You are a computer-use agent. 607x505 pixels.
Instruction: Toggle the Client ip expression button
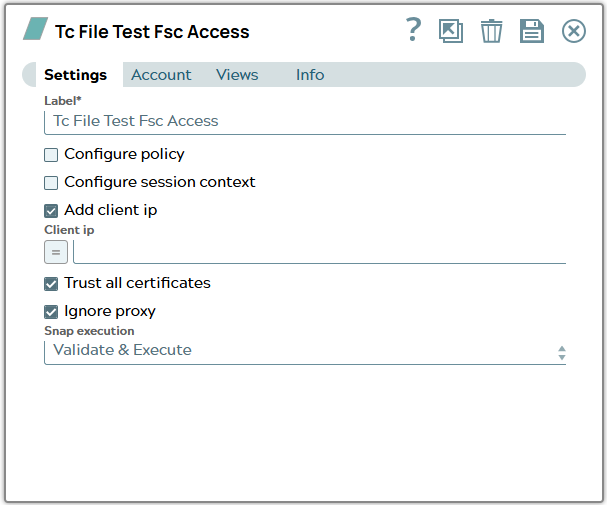[x=56, y=252]
